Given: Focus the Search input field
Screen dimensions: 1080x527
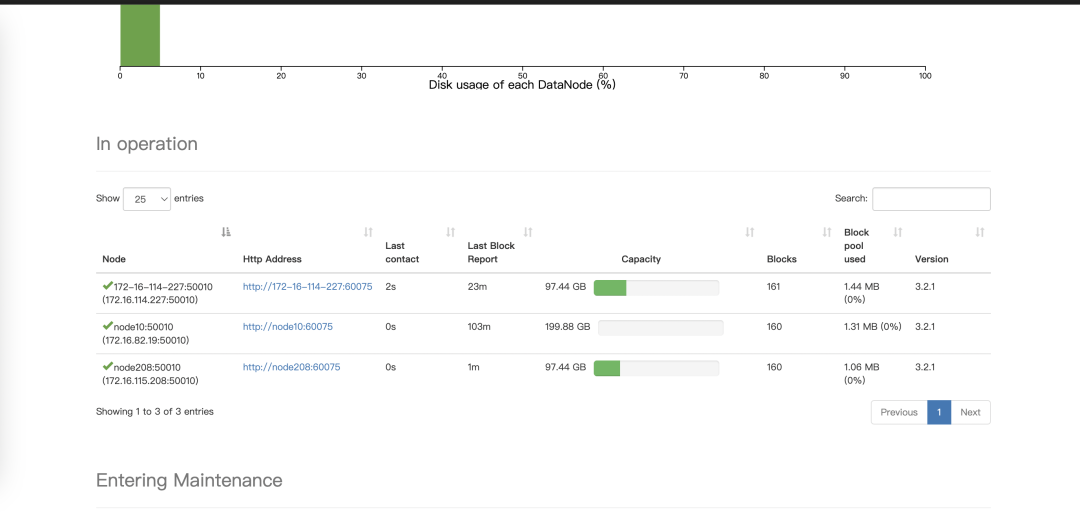Looking at the screenshot, I should click(x=931, y=199).
